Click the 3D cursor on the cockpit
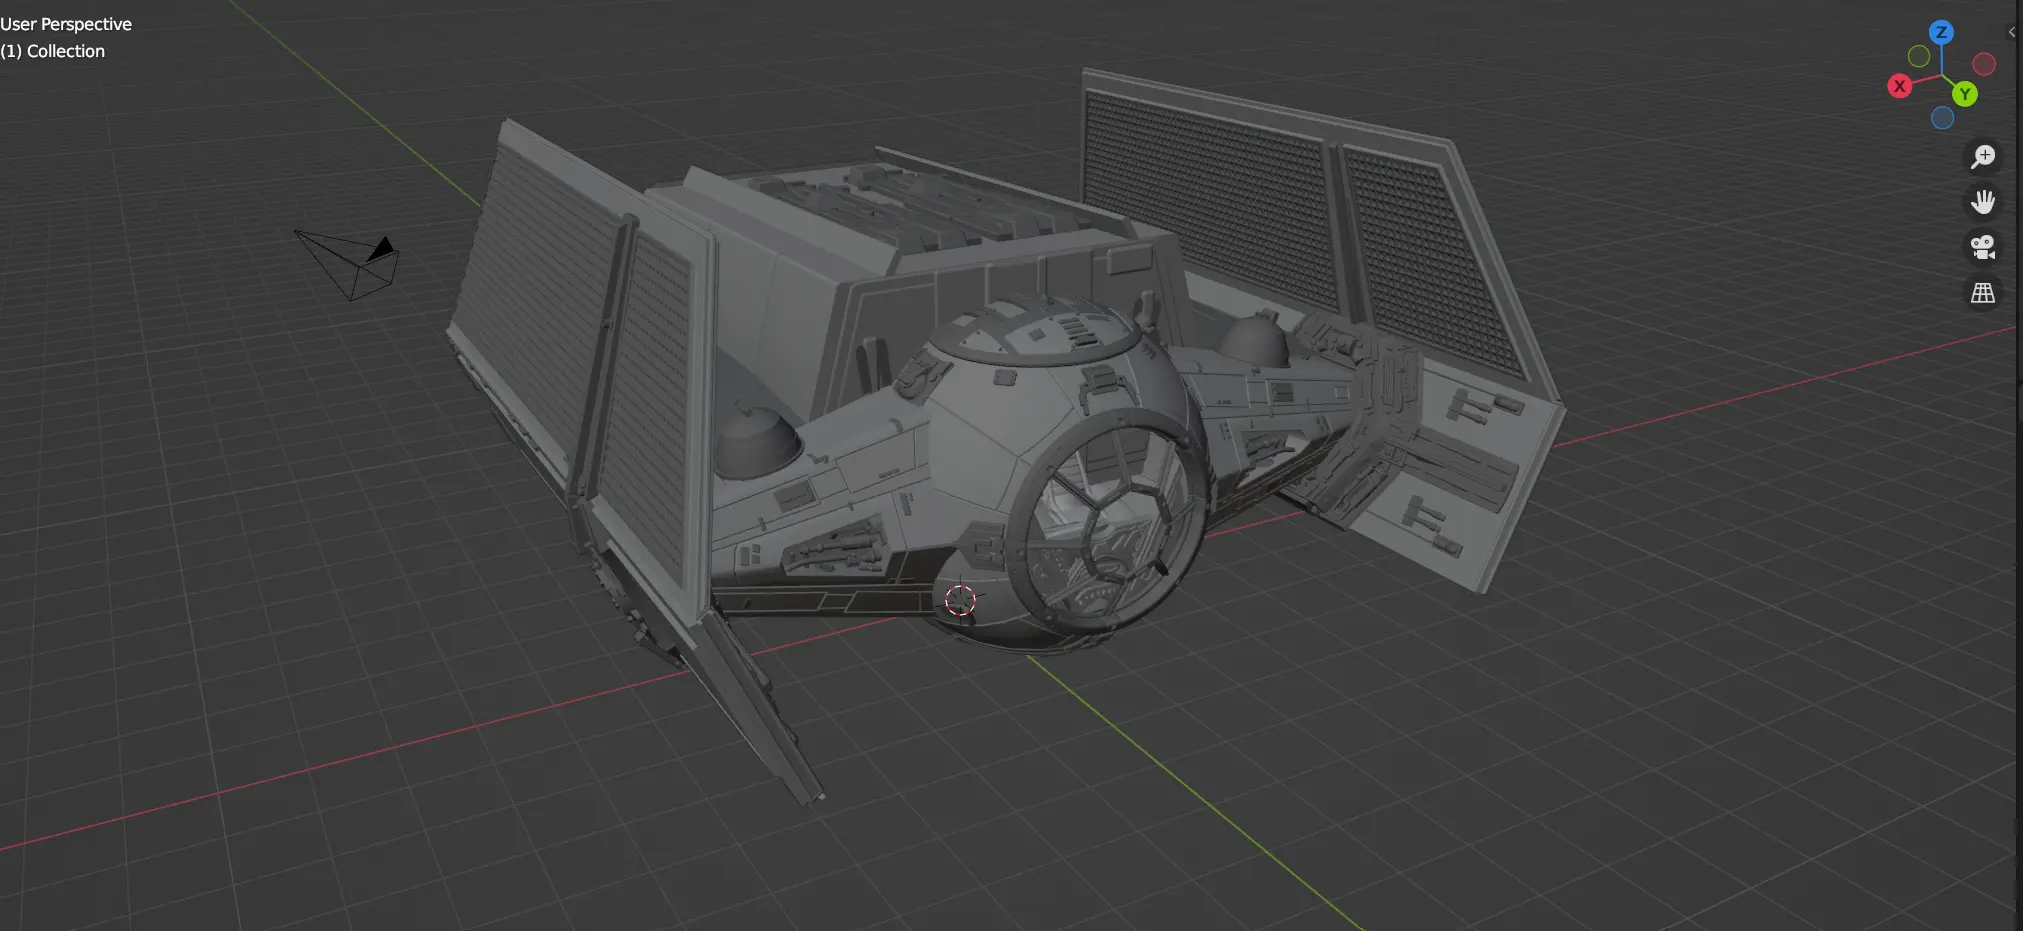Screen dimensions: 2023x931 960,600
